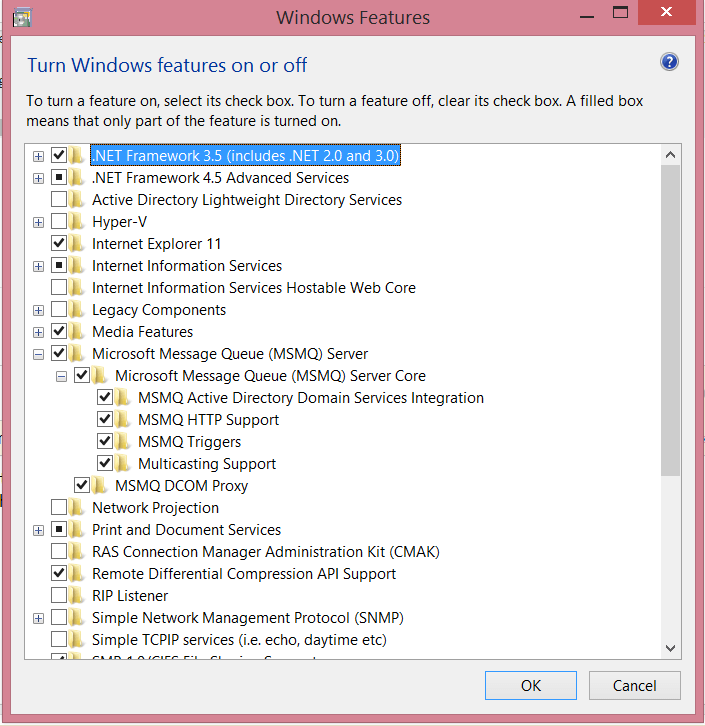Click folder icon beside MSMQ Triggers
Screen dimensions: 705x726
[122, 441]
